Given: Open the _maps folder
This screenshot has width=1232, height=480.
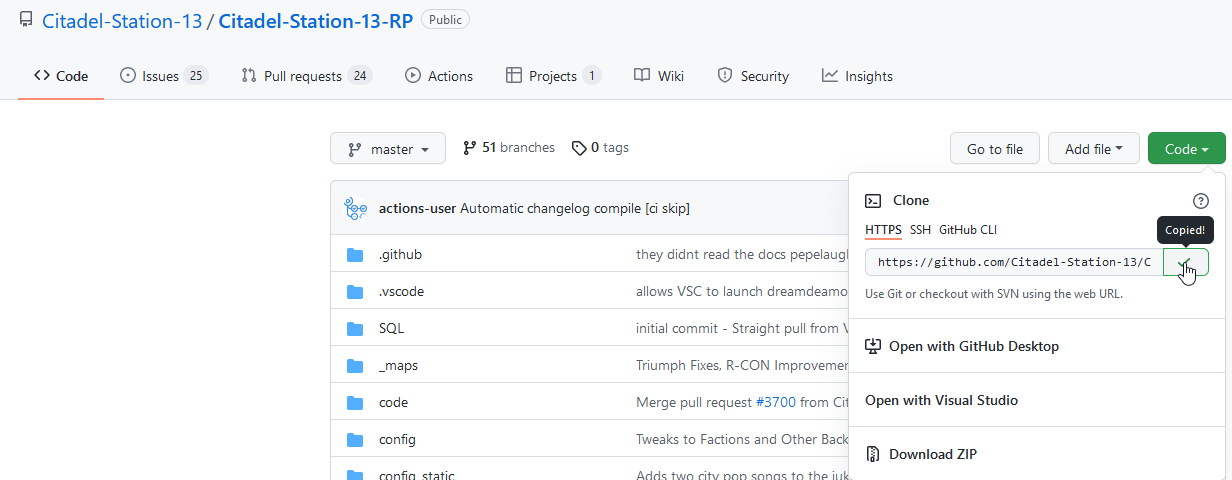Looking at the screenshot, I should (398, 365).
